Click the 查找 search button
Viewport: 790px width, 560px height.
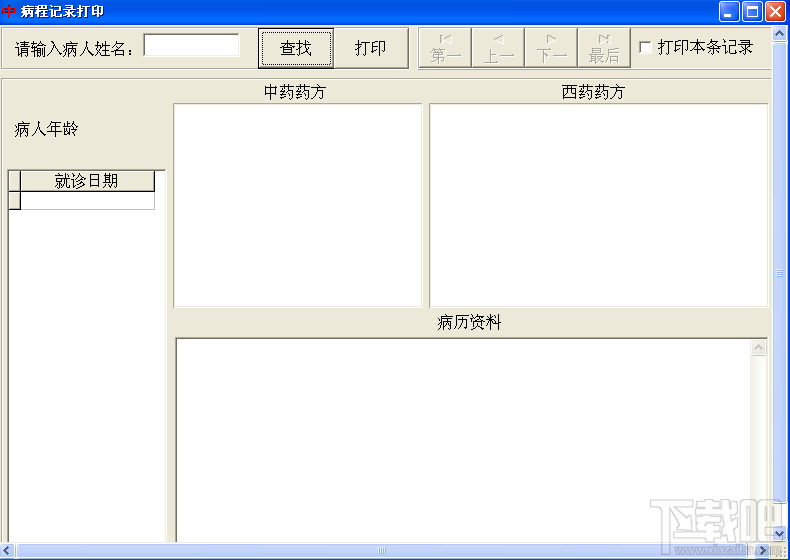[296, 48]
